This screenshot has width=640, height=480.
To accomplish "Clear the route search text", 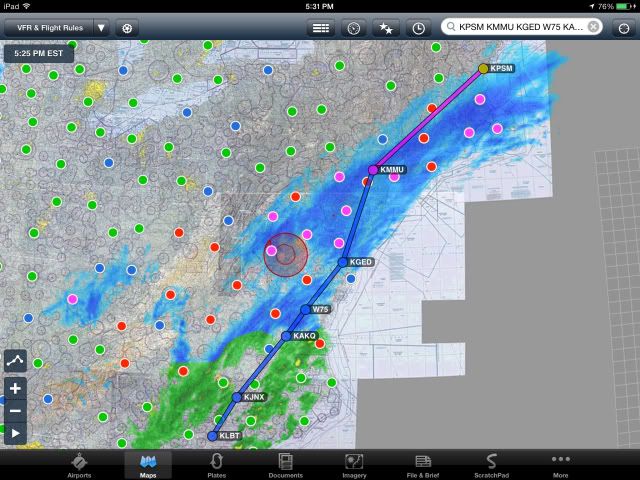I will (x=594, y=28).
